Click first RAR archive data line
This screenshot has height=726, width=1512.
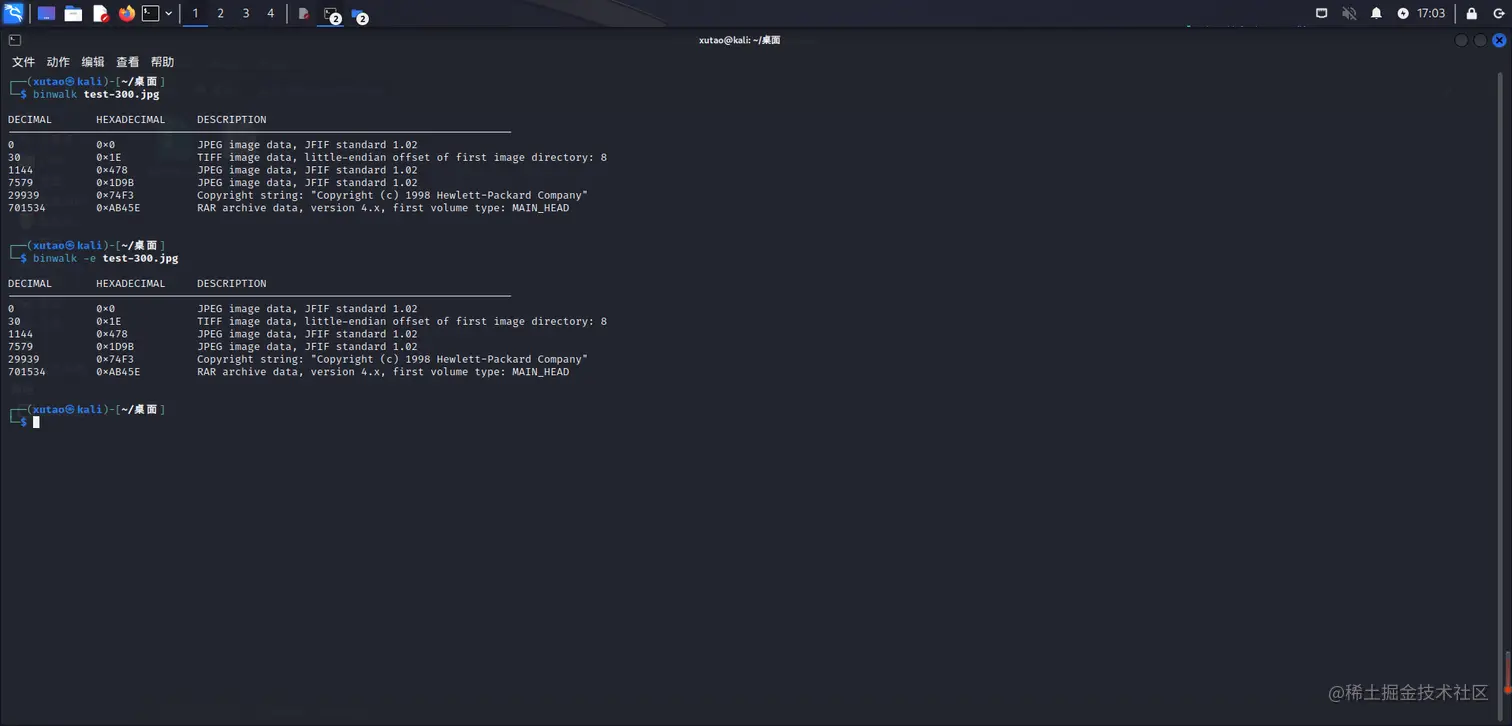[x=383, y=208]
